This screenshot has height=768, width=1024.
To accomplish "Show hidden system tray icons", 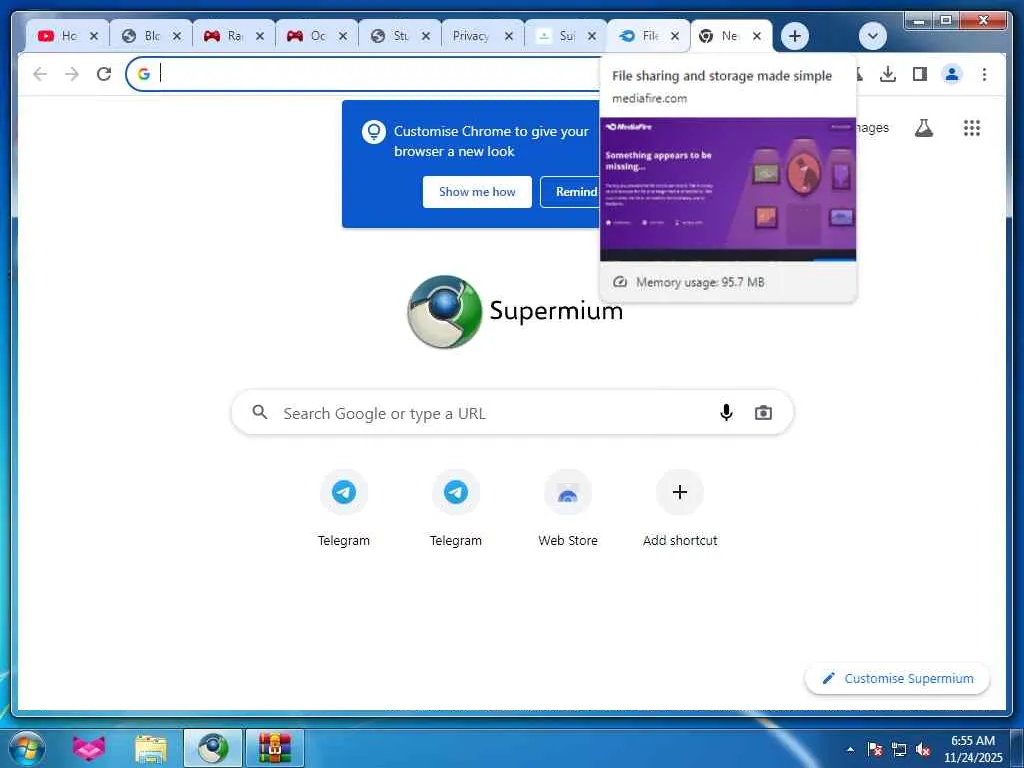I will click(850, 749).
